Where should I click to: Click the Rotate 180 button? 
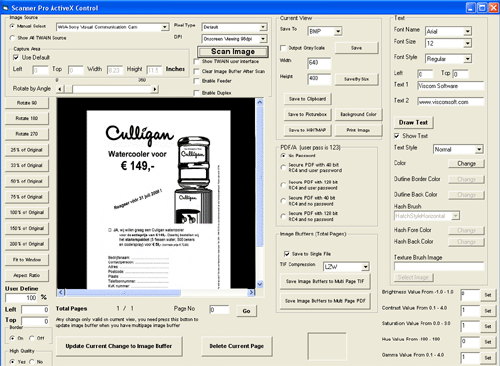click(27, 118)
